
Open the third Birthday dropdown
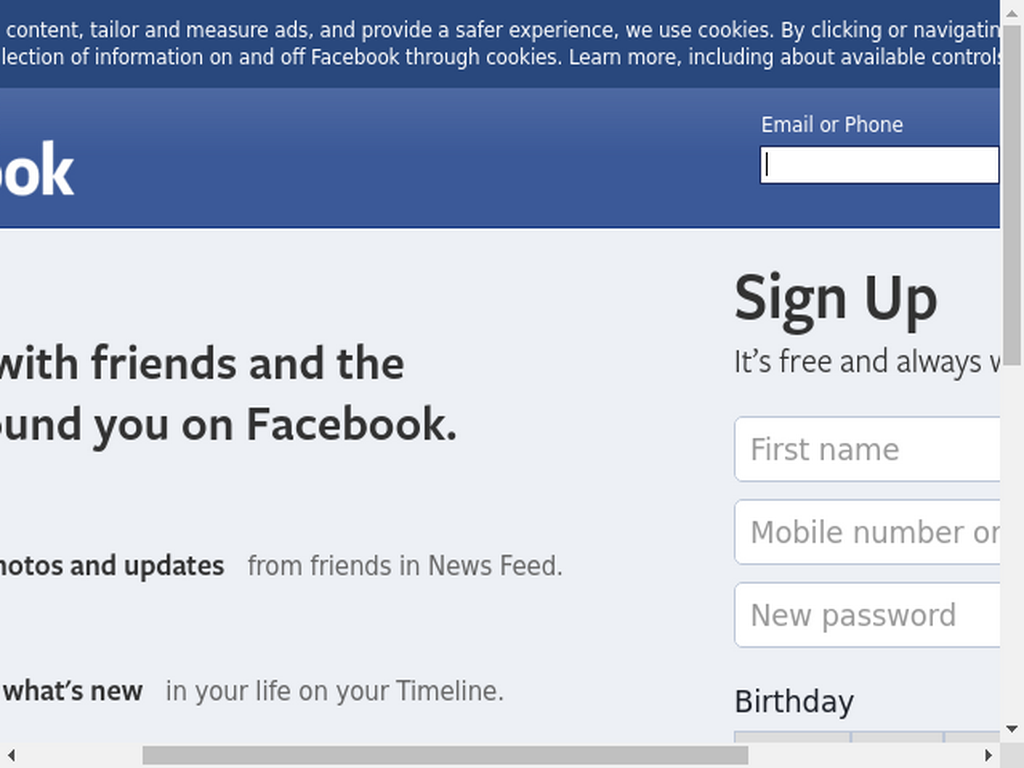(972, 737)
